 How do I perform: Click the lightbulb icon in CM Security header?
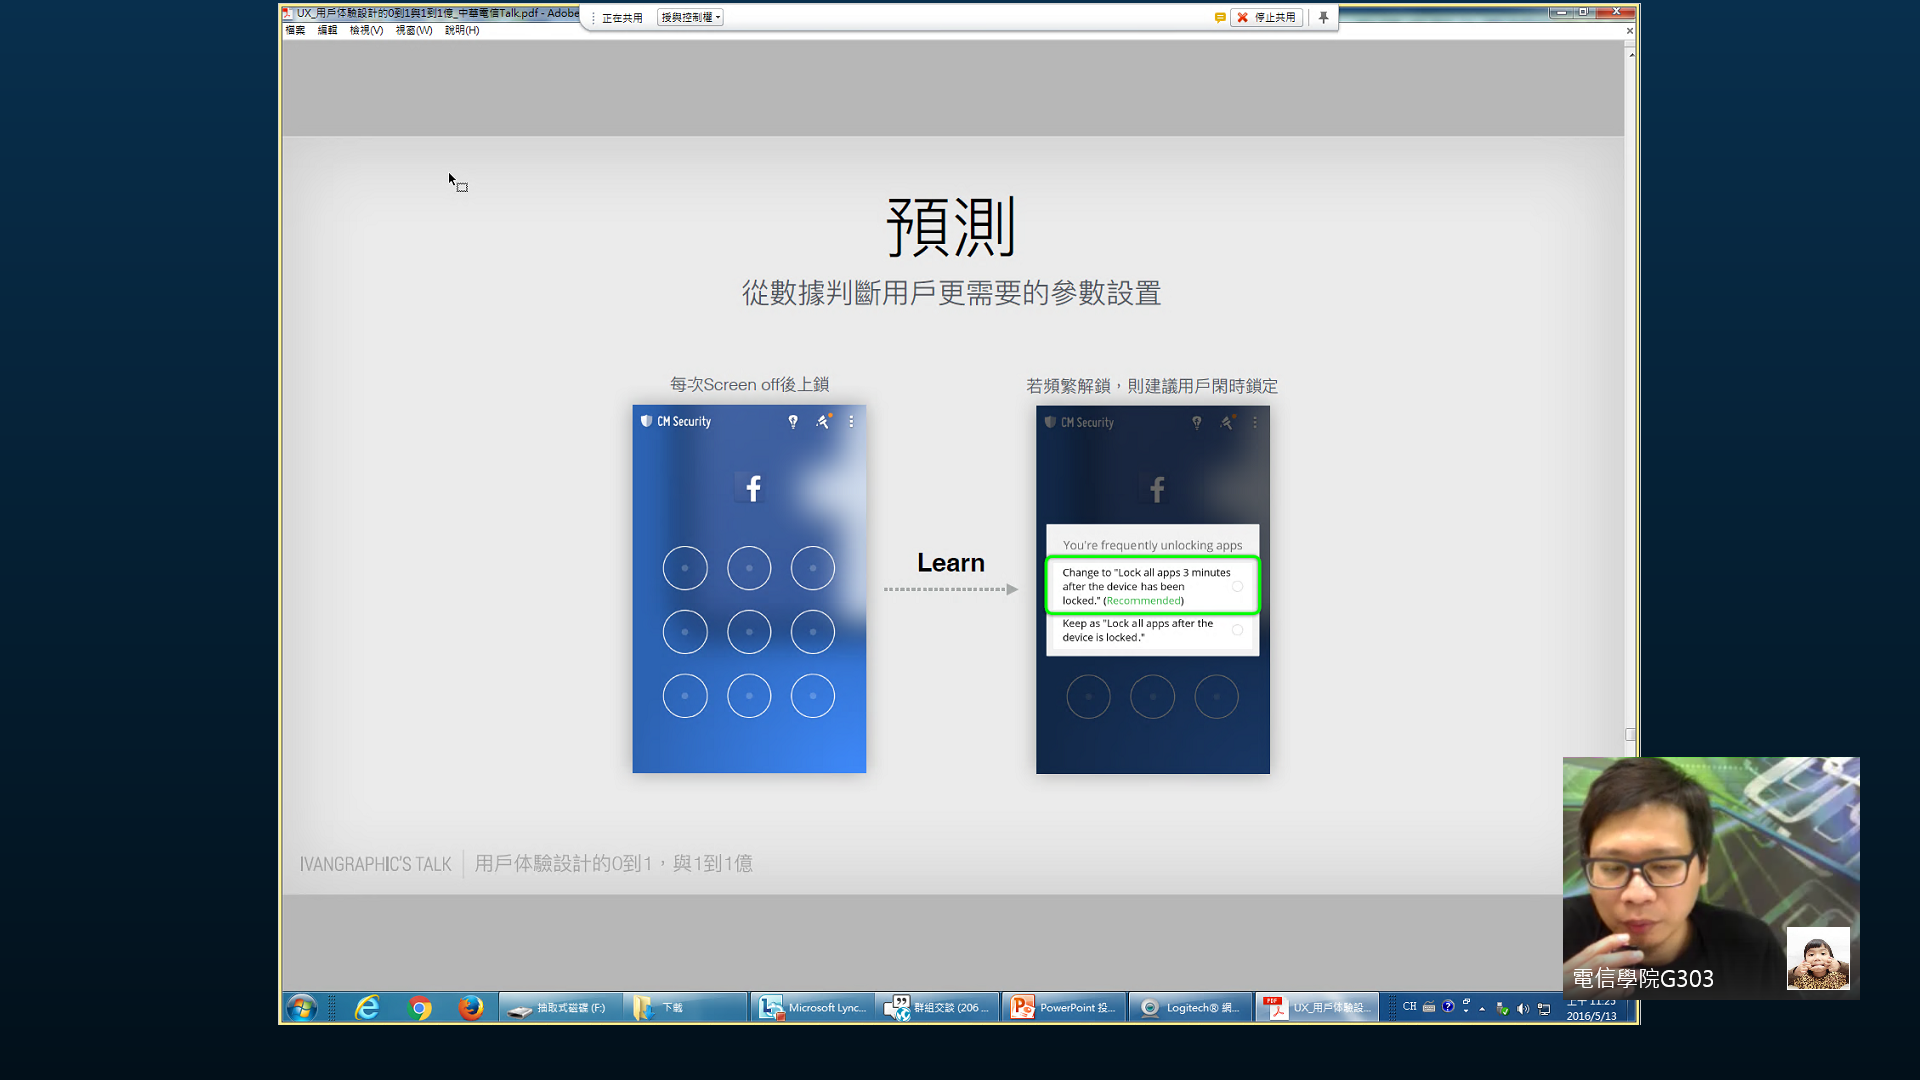tap(793, 422)
